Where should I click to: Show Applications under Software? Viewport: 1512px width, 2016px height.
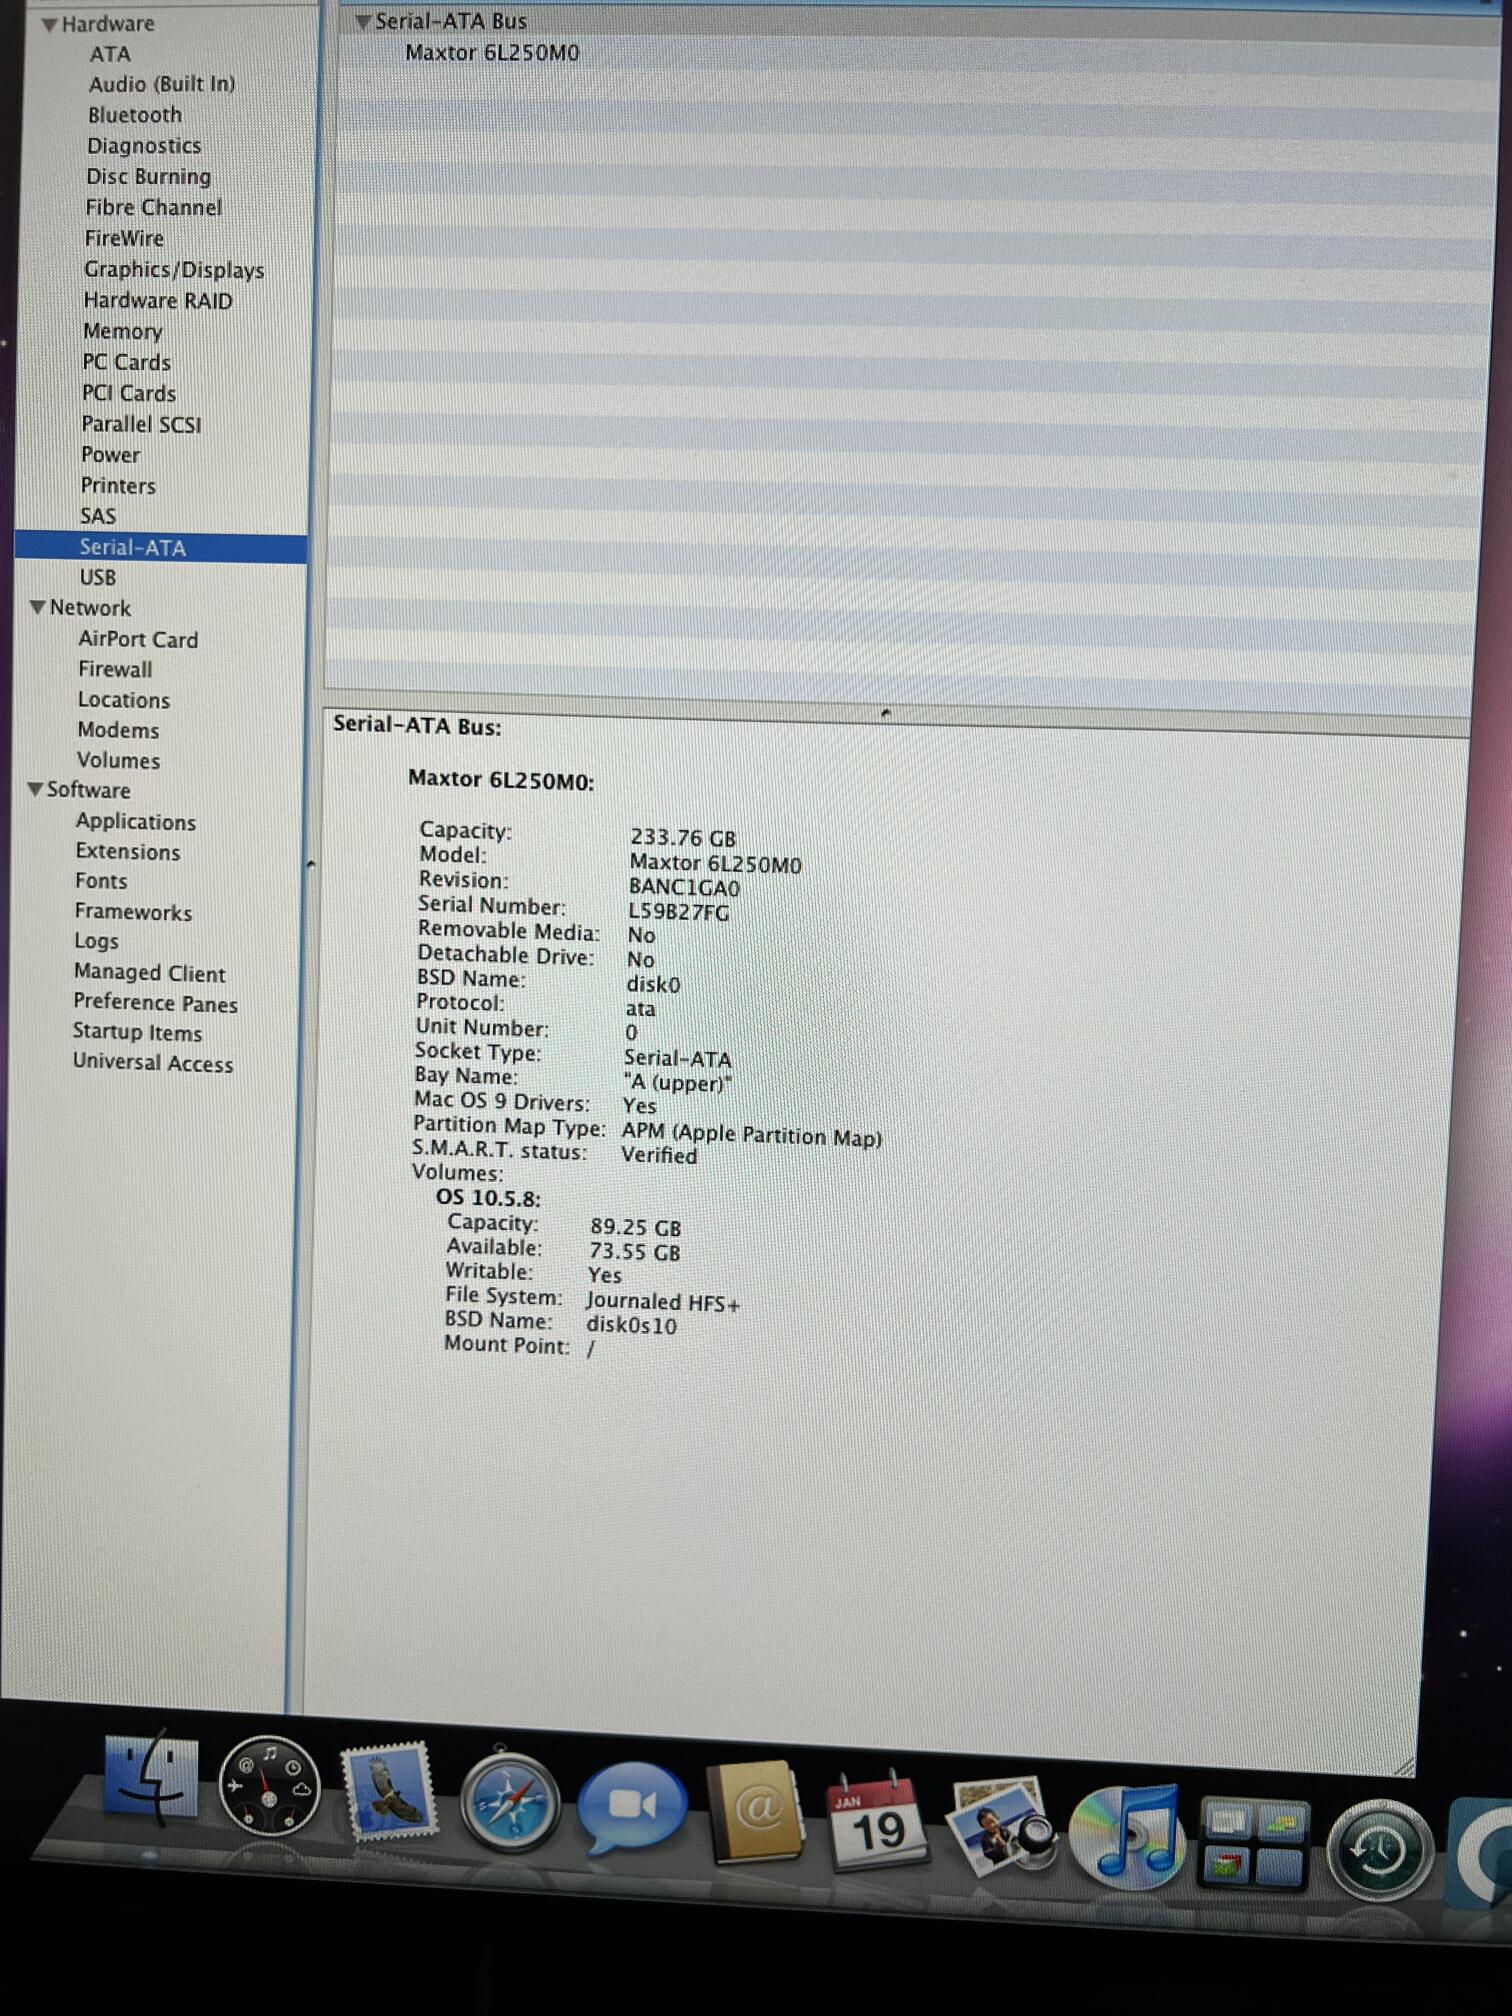136,821
